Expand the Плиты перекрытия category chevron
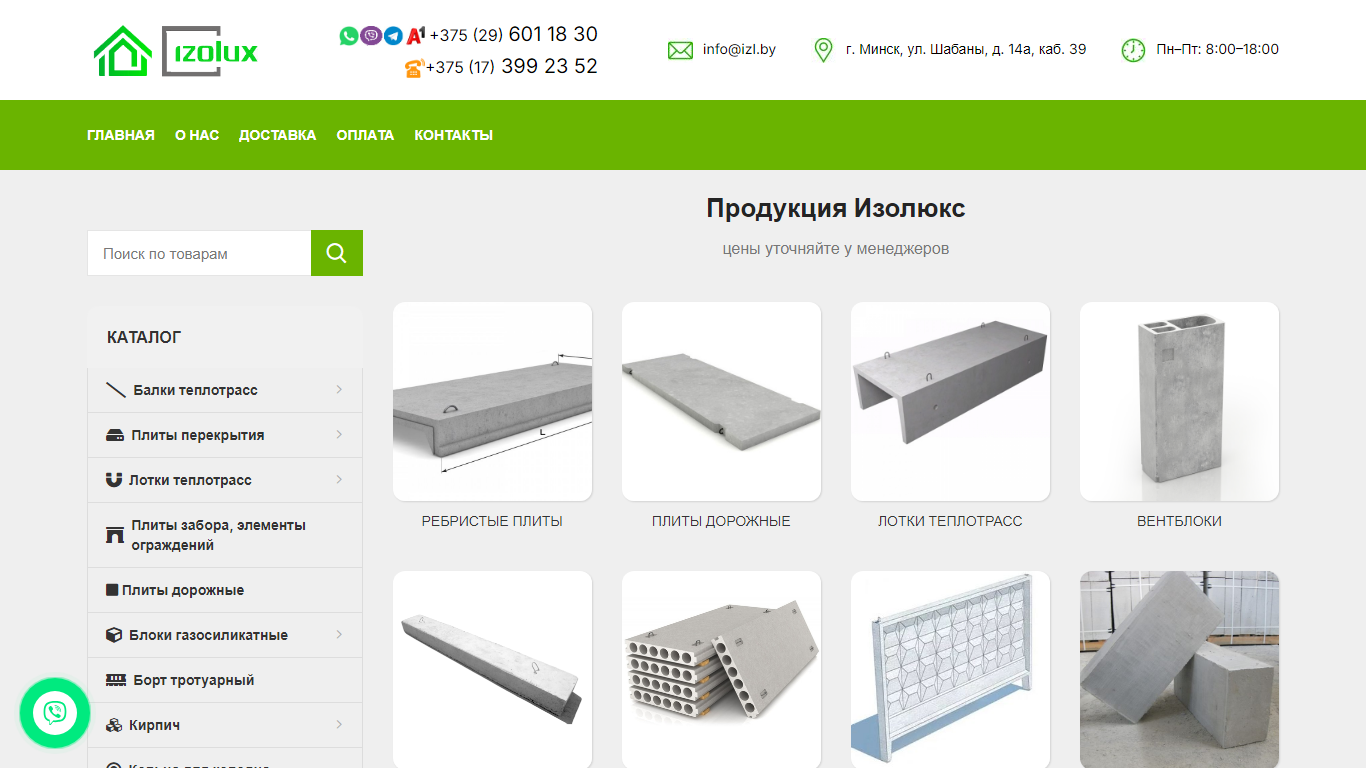Screen dimensions: 1366x768 339,435
